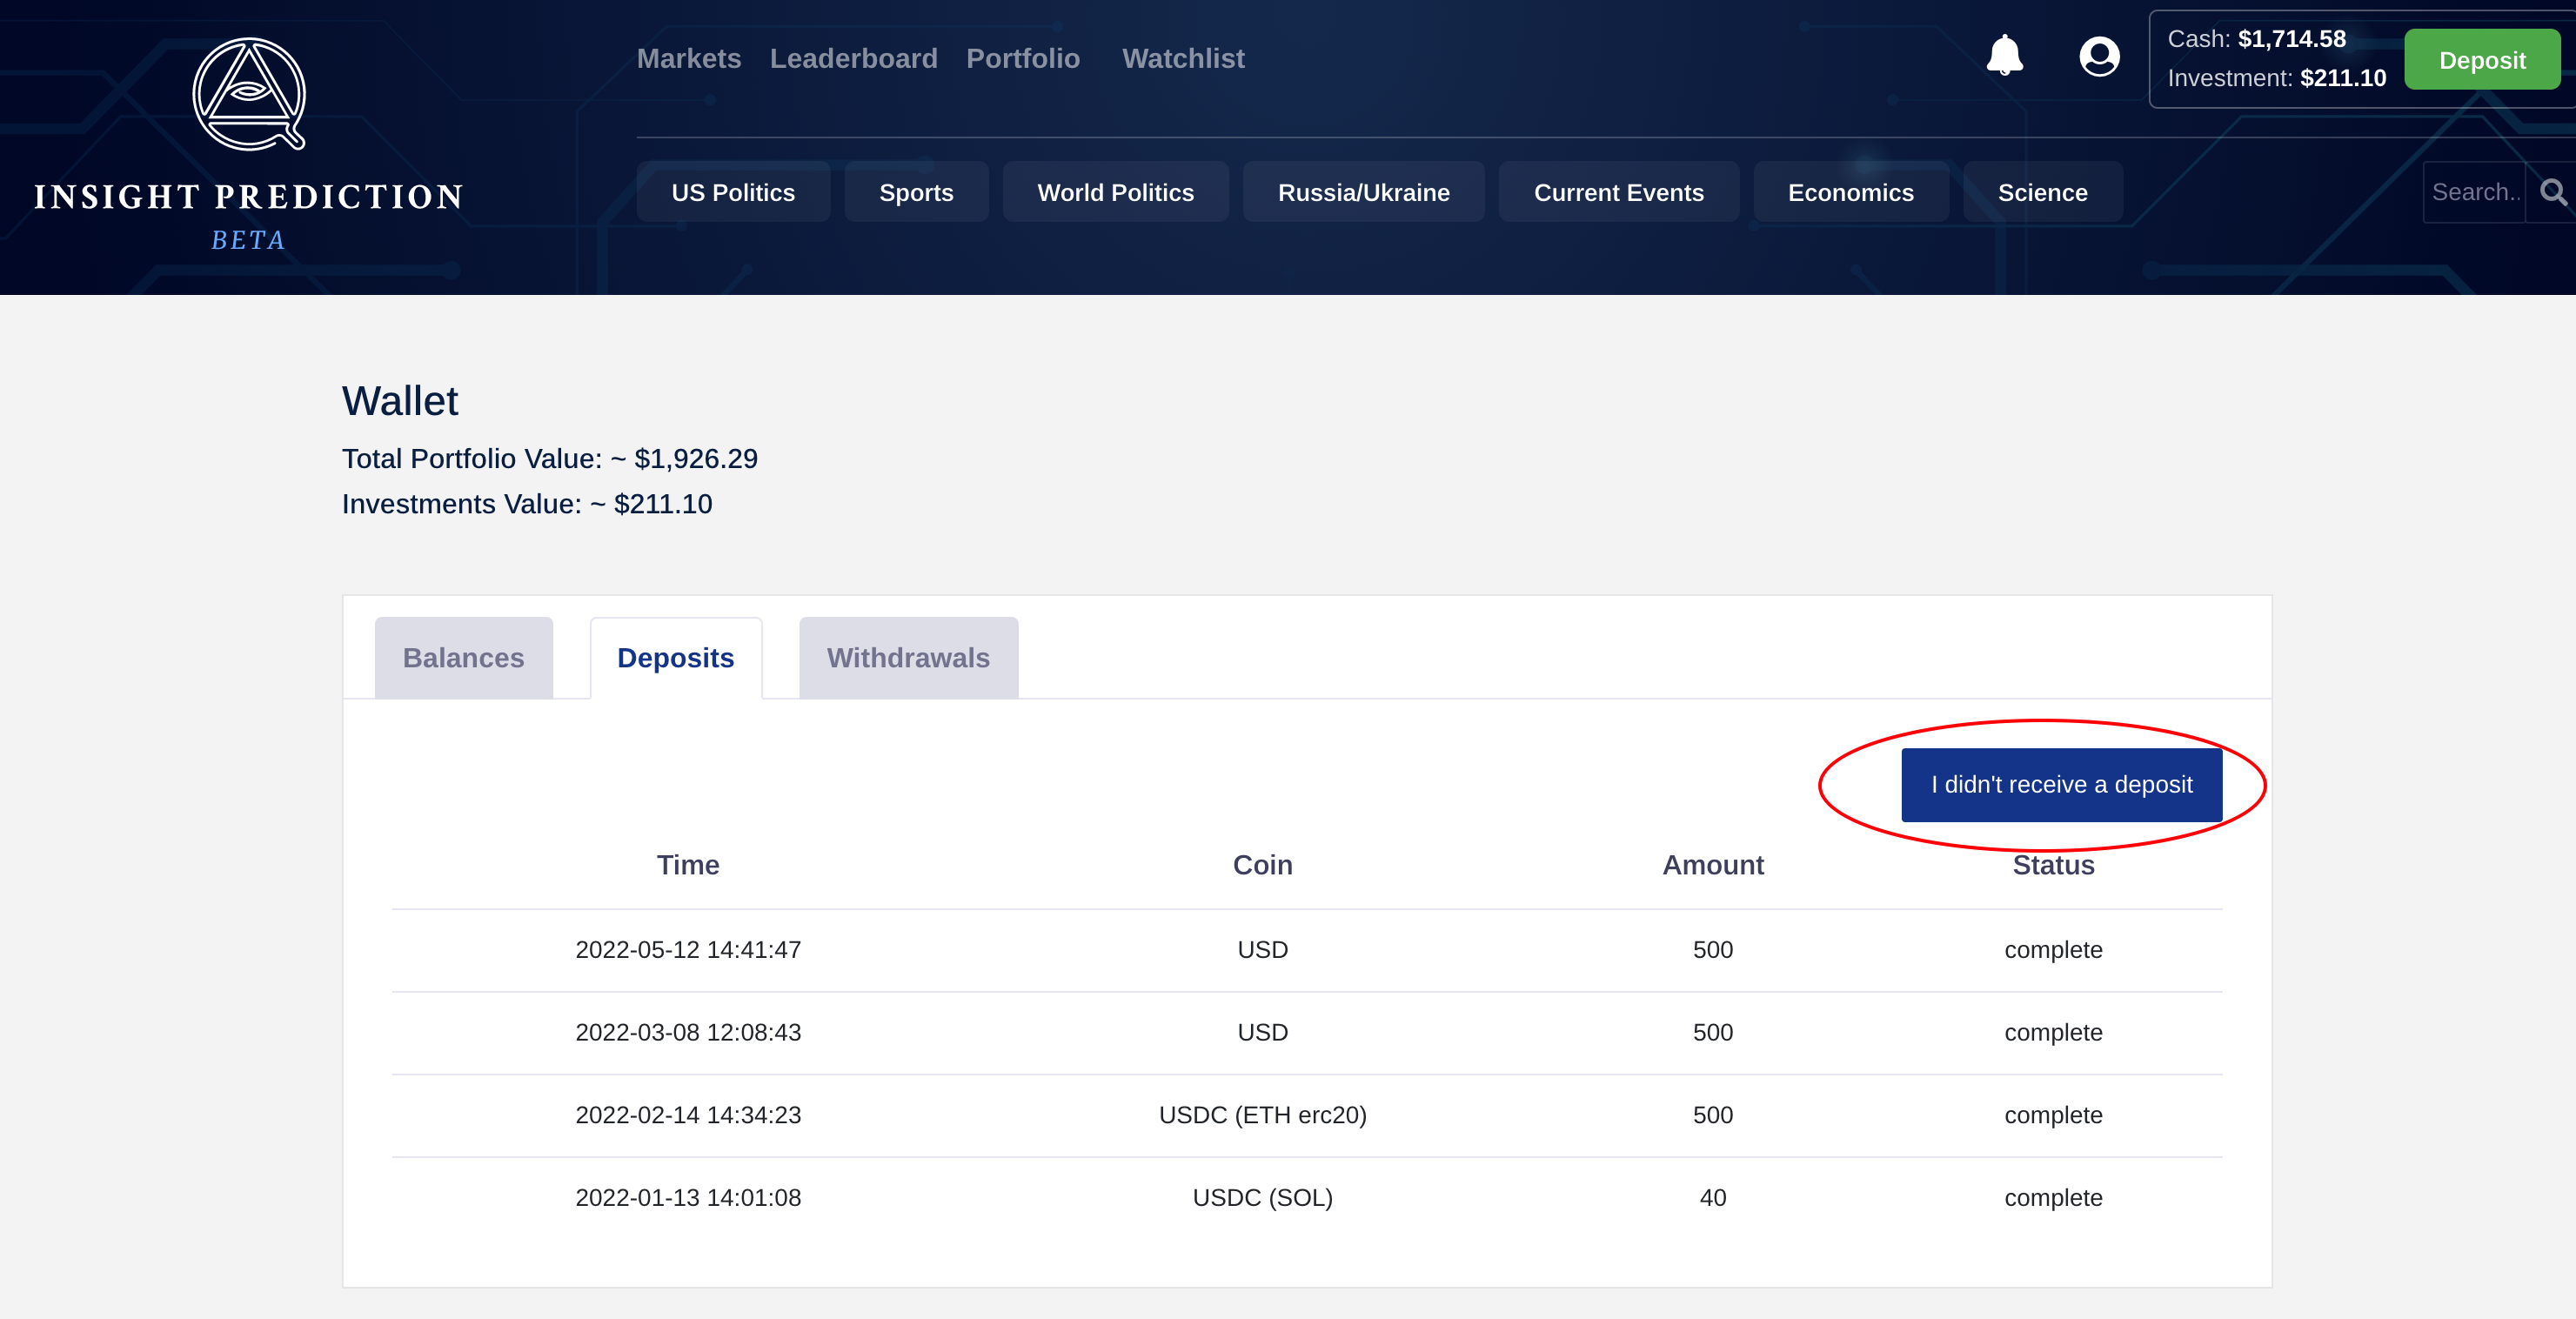The image size is (2576, 1319).
Task: Select the Science category
Action: [x=2042, y=192]
